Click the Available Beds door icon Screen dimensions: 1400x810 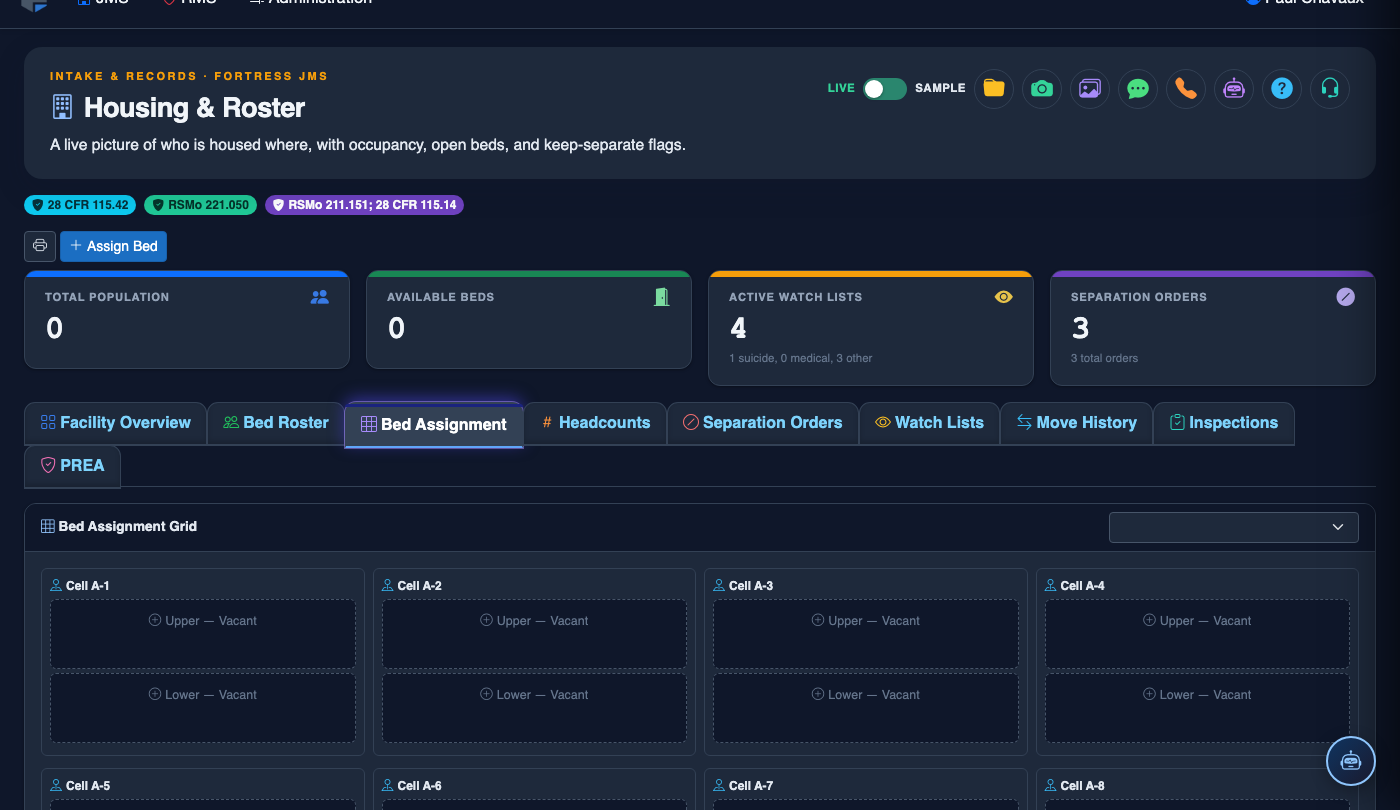pos(662,297)
